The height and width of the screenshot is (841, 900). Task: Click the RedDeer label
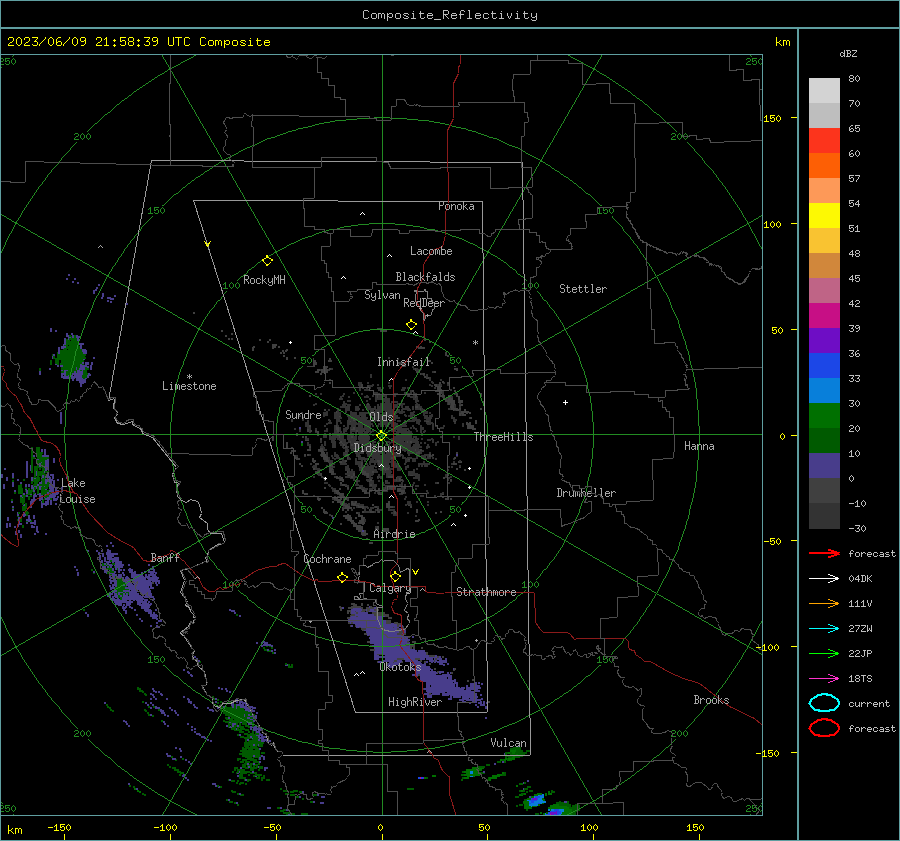point(424,303)
